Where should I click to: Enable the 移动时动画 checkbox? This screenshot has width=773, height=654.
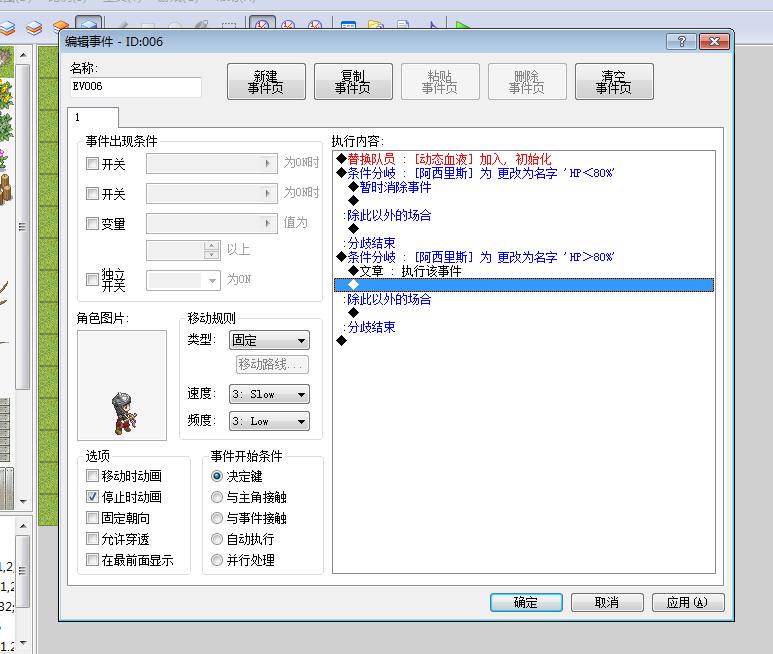92,476
